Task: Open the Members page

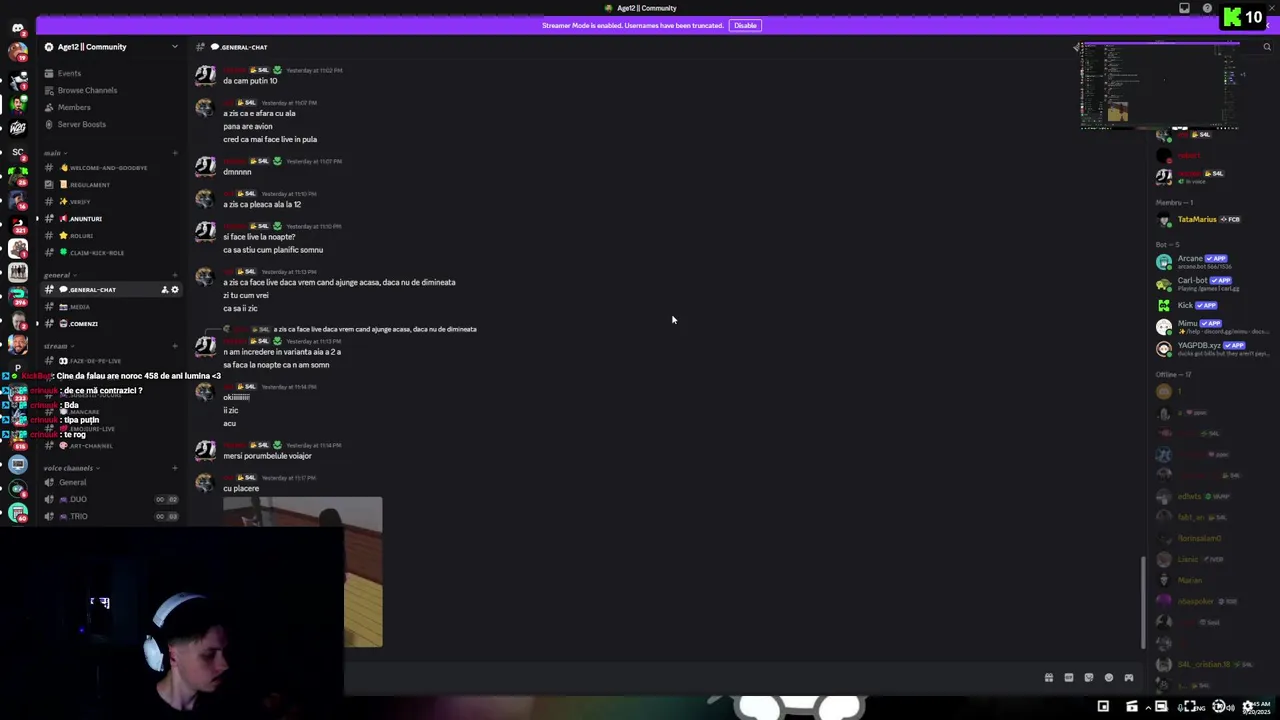Action: [x=110, y=107]
